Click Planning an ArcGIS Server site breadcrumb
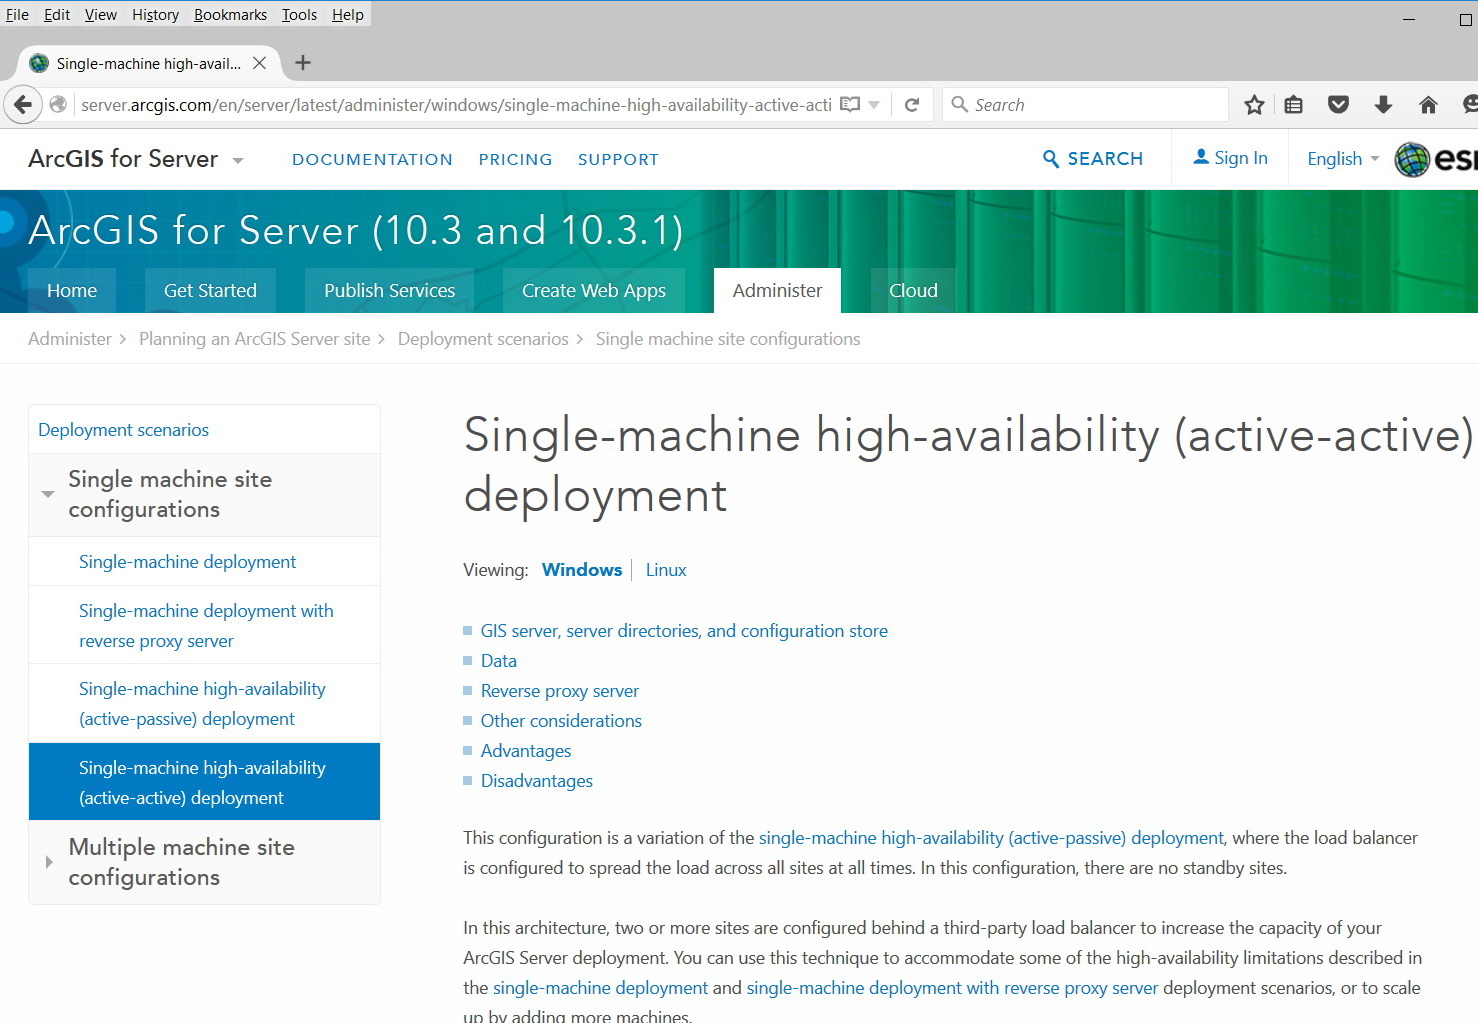 click(255, 339)
